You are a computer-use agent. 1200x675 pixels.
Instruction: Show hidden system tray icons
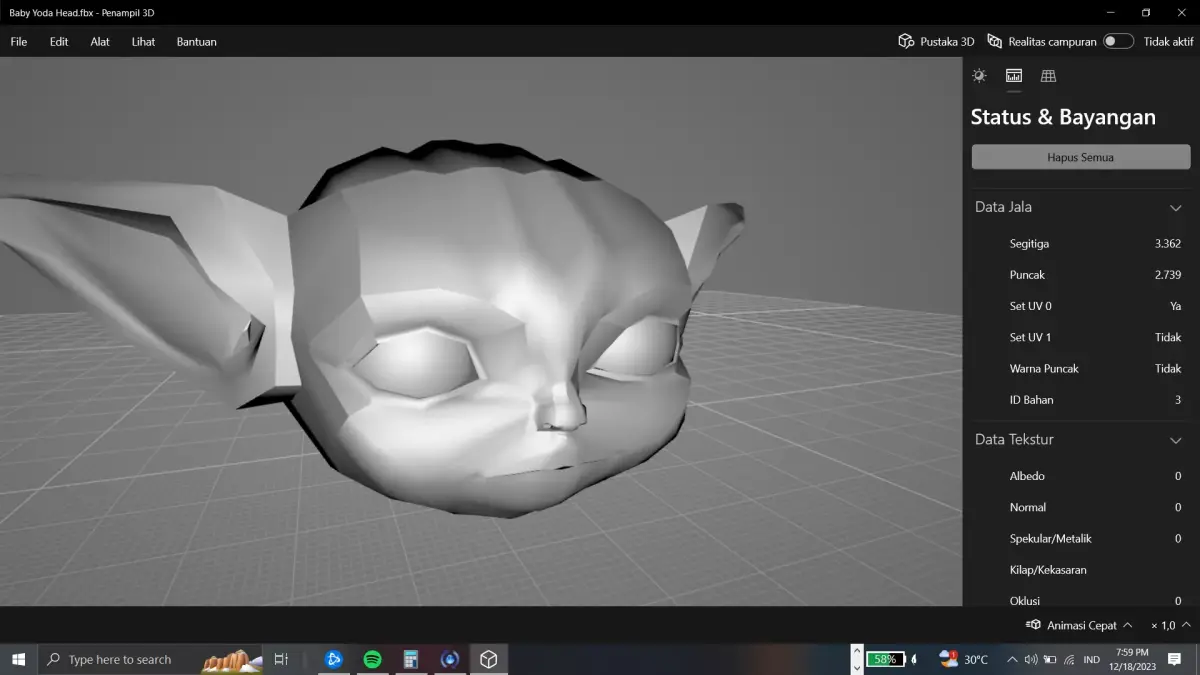[x=1012, y=659]
